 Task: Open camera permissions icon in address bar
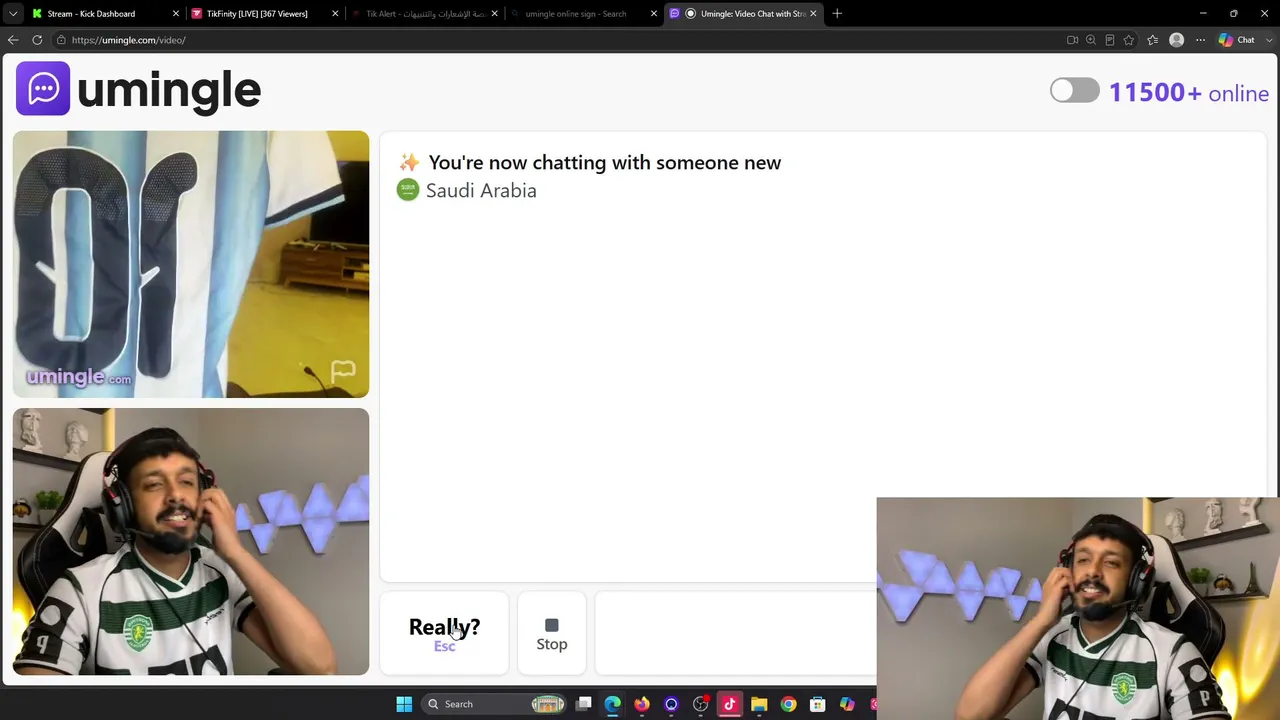tap(1072, 40)
